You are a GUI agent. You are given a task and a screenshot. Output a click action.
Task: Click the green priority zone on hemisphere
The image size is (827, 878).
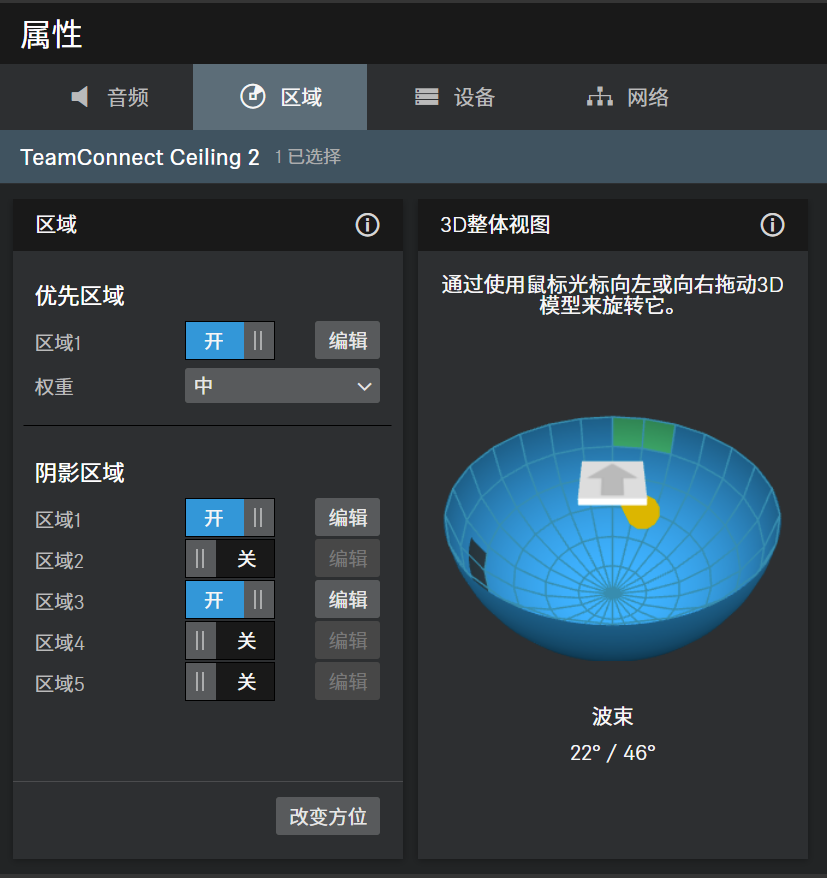pyautogui.click(x=643, y=435)
